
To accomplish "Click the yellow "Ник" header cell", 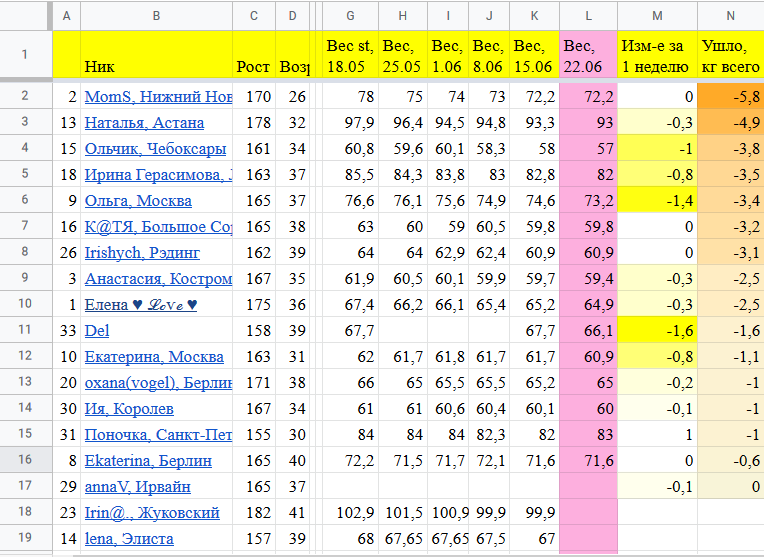I will (x=156, y=56).
